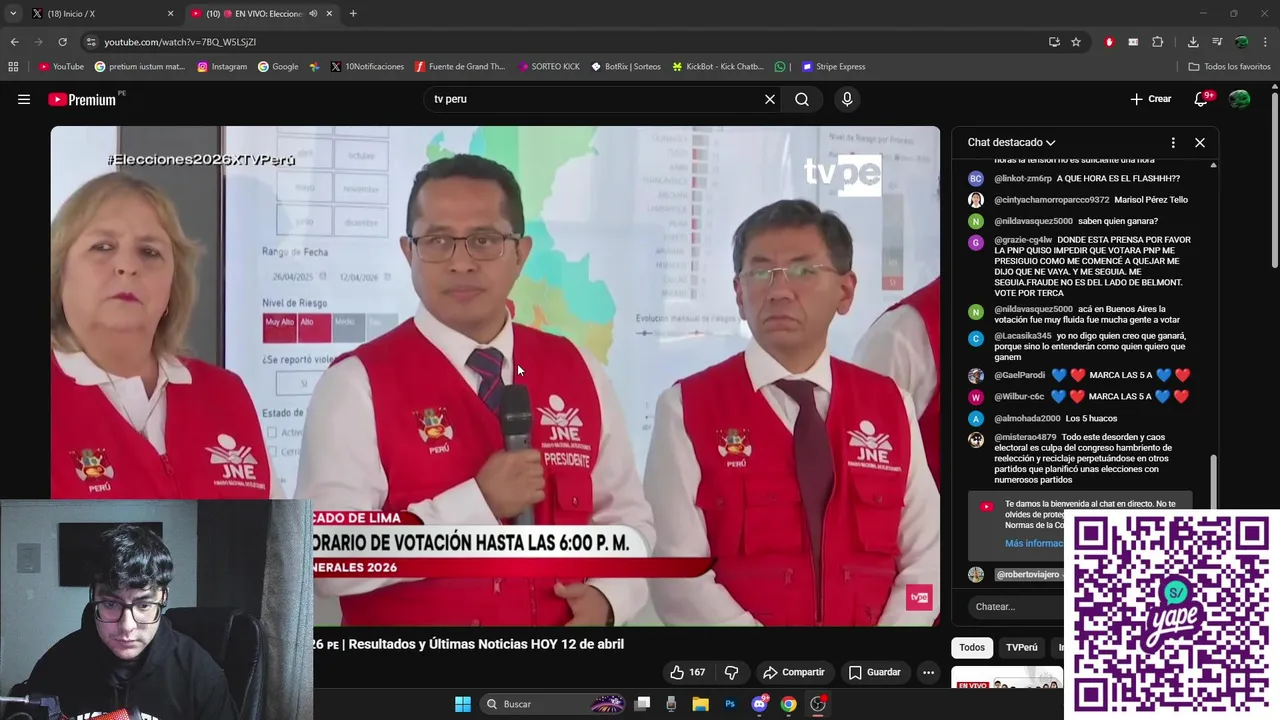Open the Windows Start menu
Screen dimensions: 1280x720
[463, 704]
